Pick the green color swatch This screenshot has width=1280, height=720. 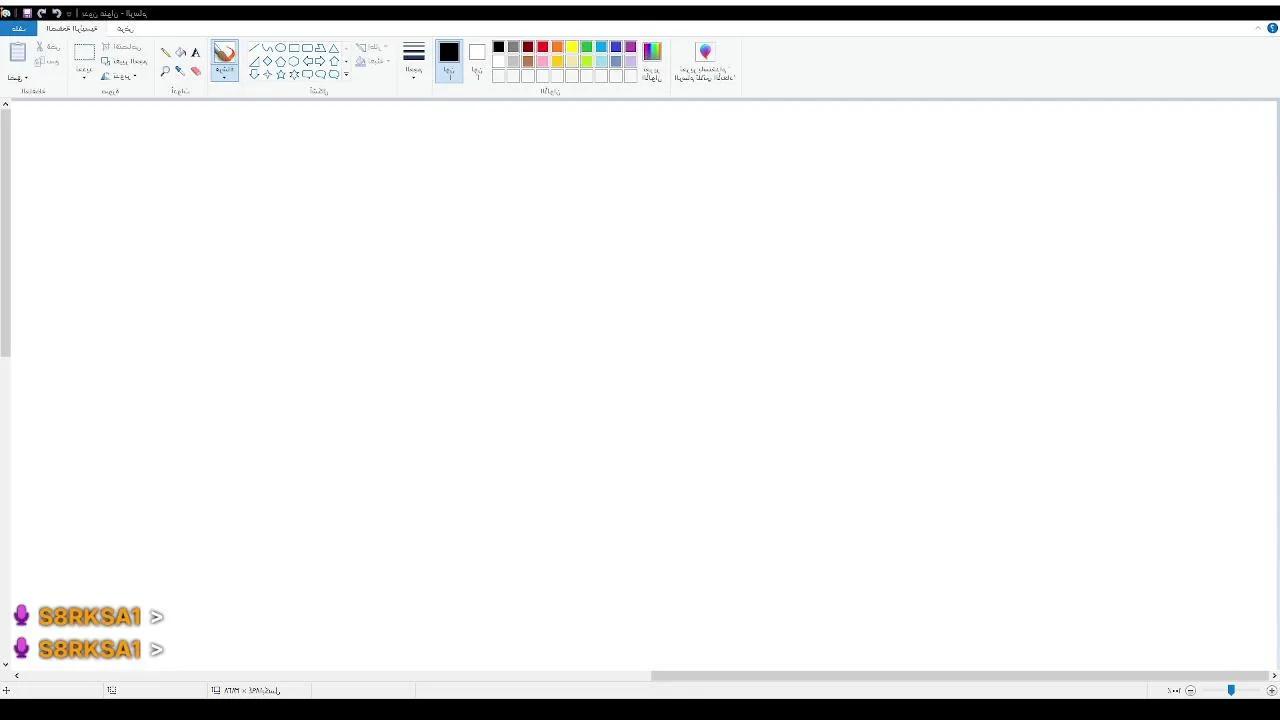pos(587,47)
